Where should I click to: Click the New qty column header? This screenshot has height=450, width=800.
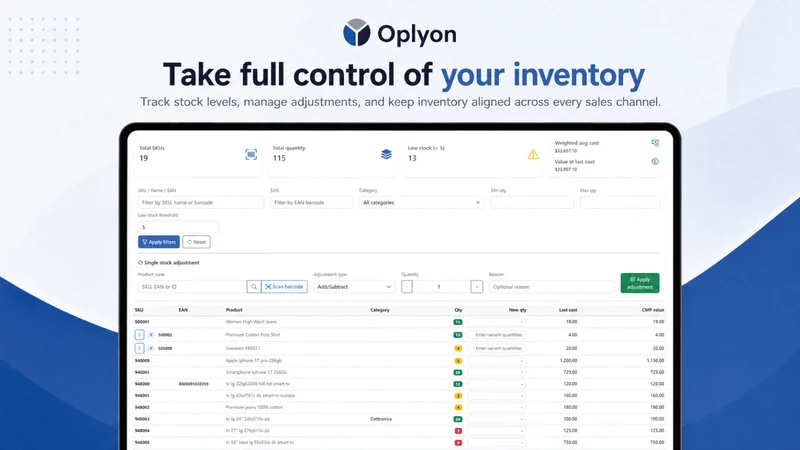pos(517,310)
